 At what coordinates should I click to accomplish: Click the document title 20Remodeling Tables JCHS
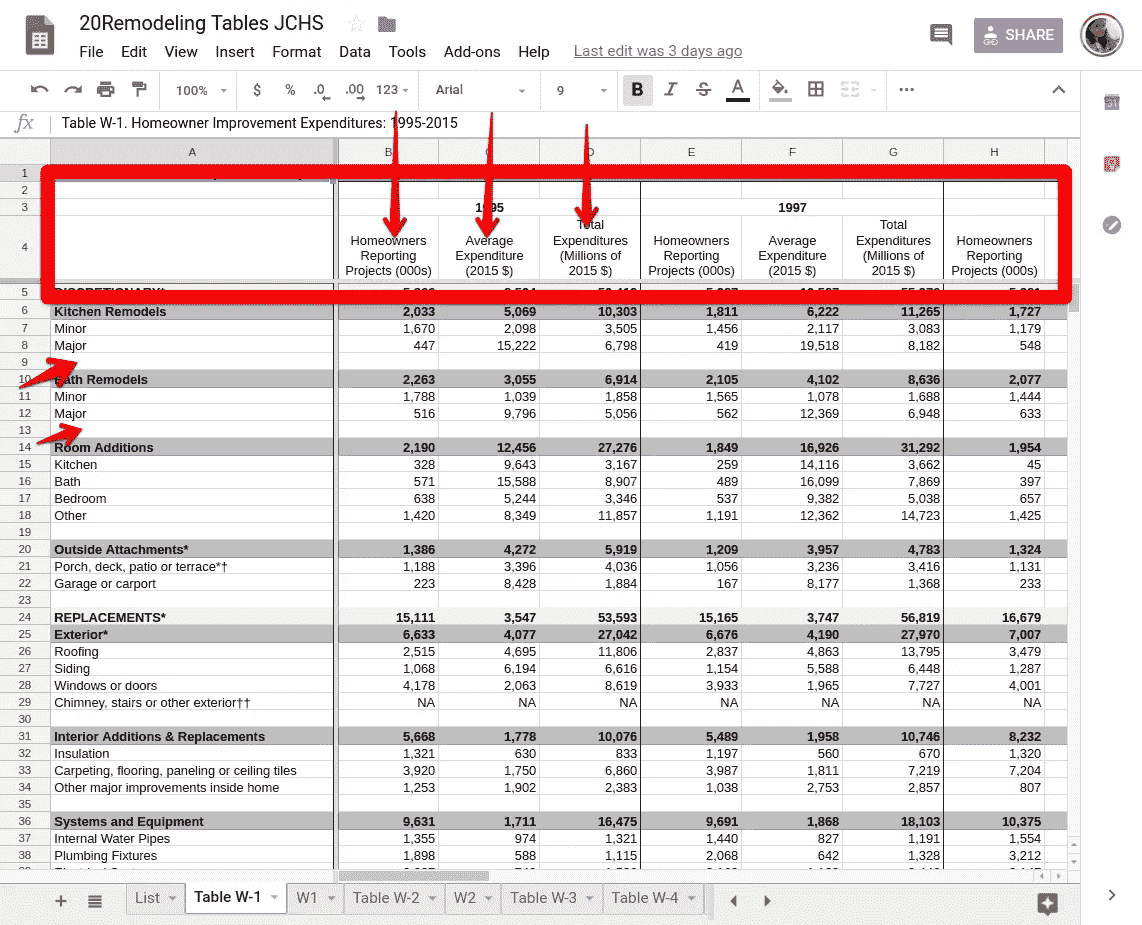point(201,23)
